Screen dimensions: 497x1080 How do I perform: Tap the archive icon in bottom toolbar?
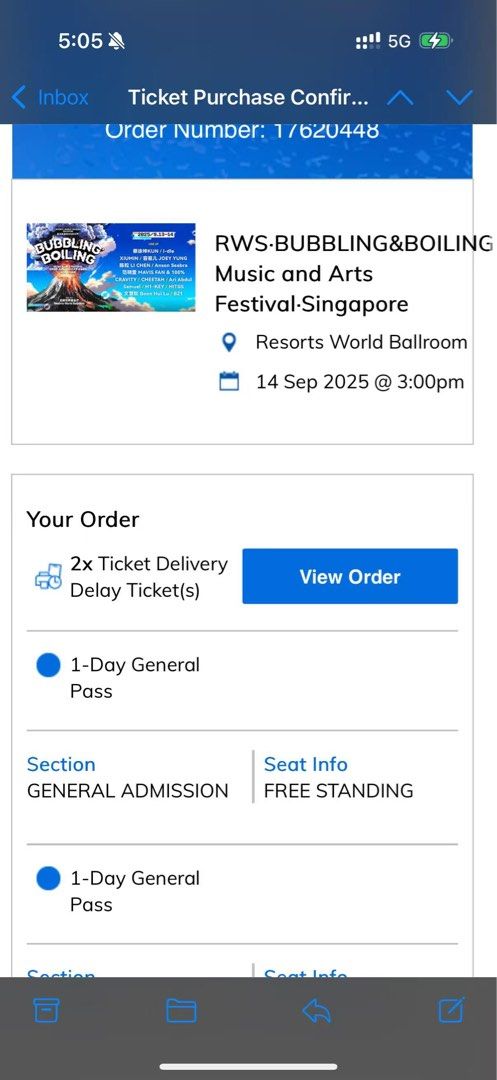point(46,1010)
